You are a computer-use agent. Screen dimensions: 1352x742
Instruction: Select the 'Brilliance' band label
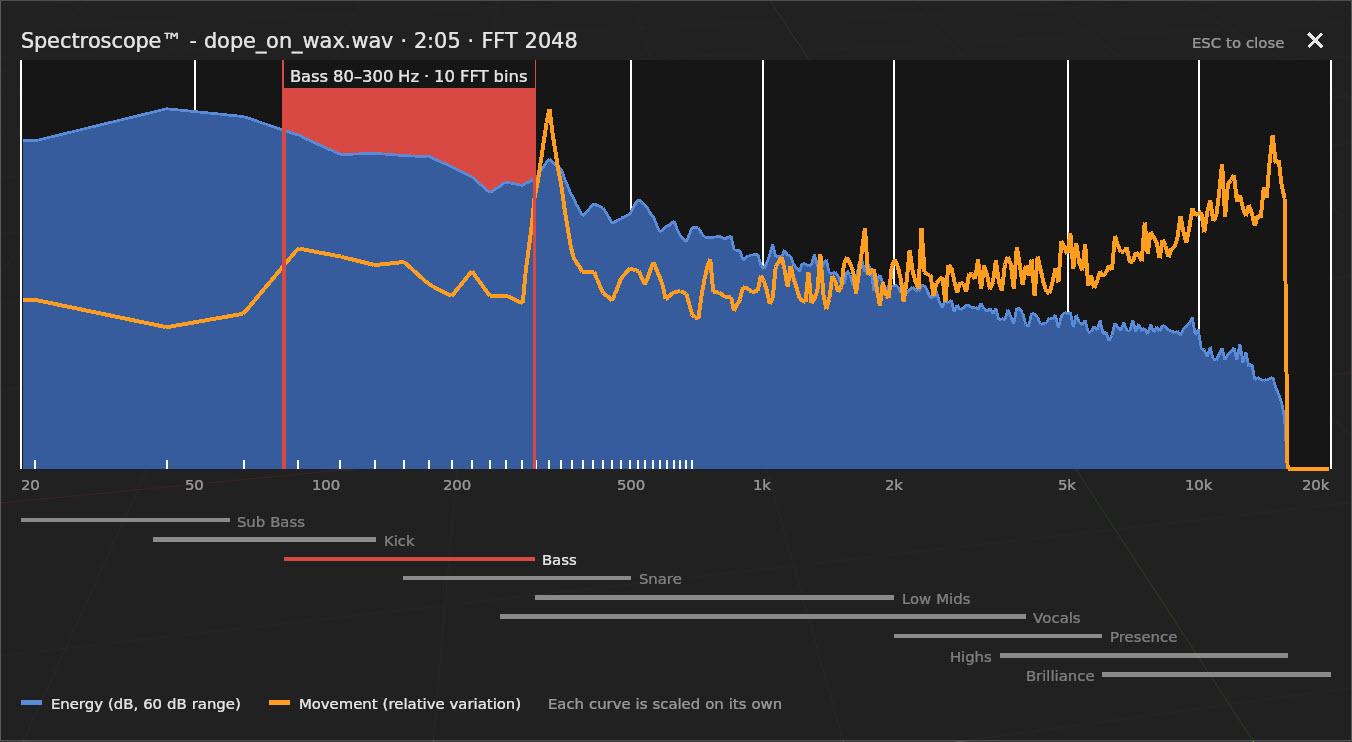(x=1060, y=676)
